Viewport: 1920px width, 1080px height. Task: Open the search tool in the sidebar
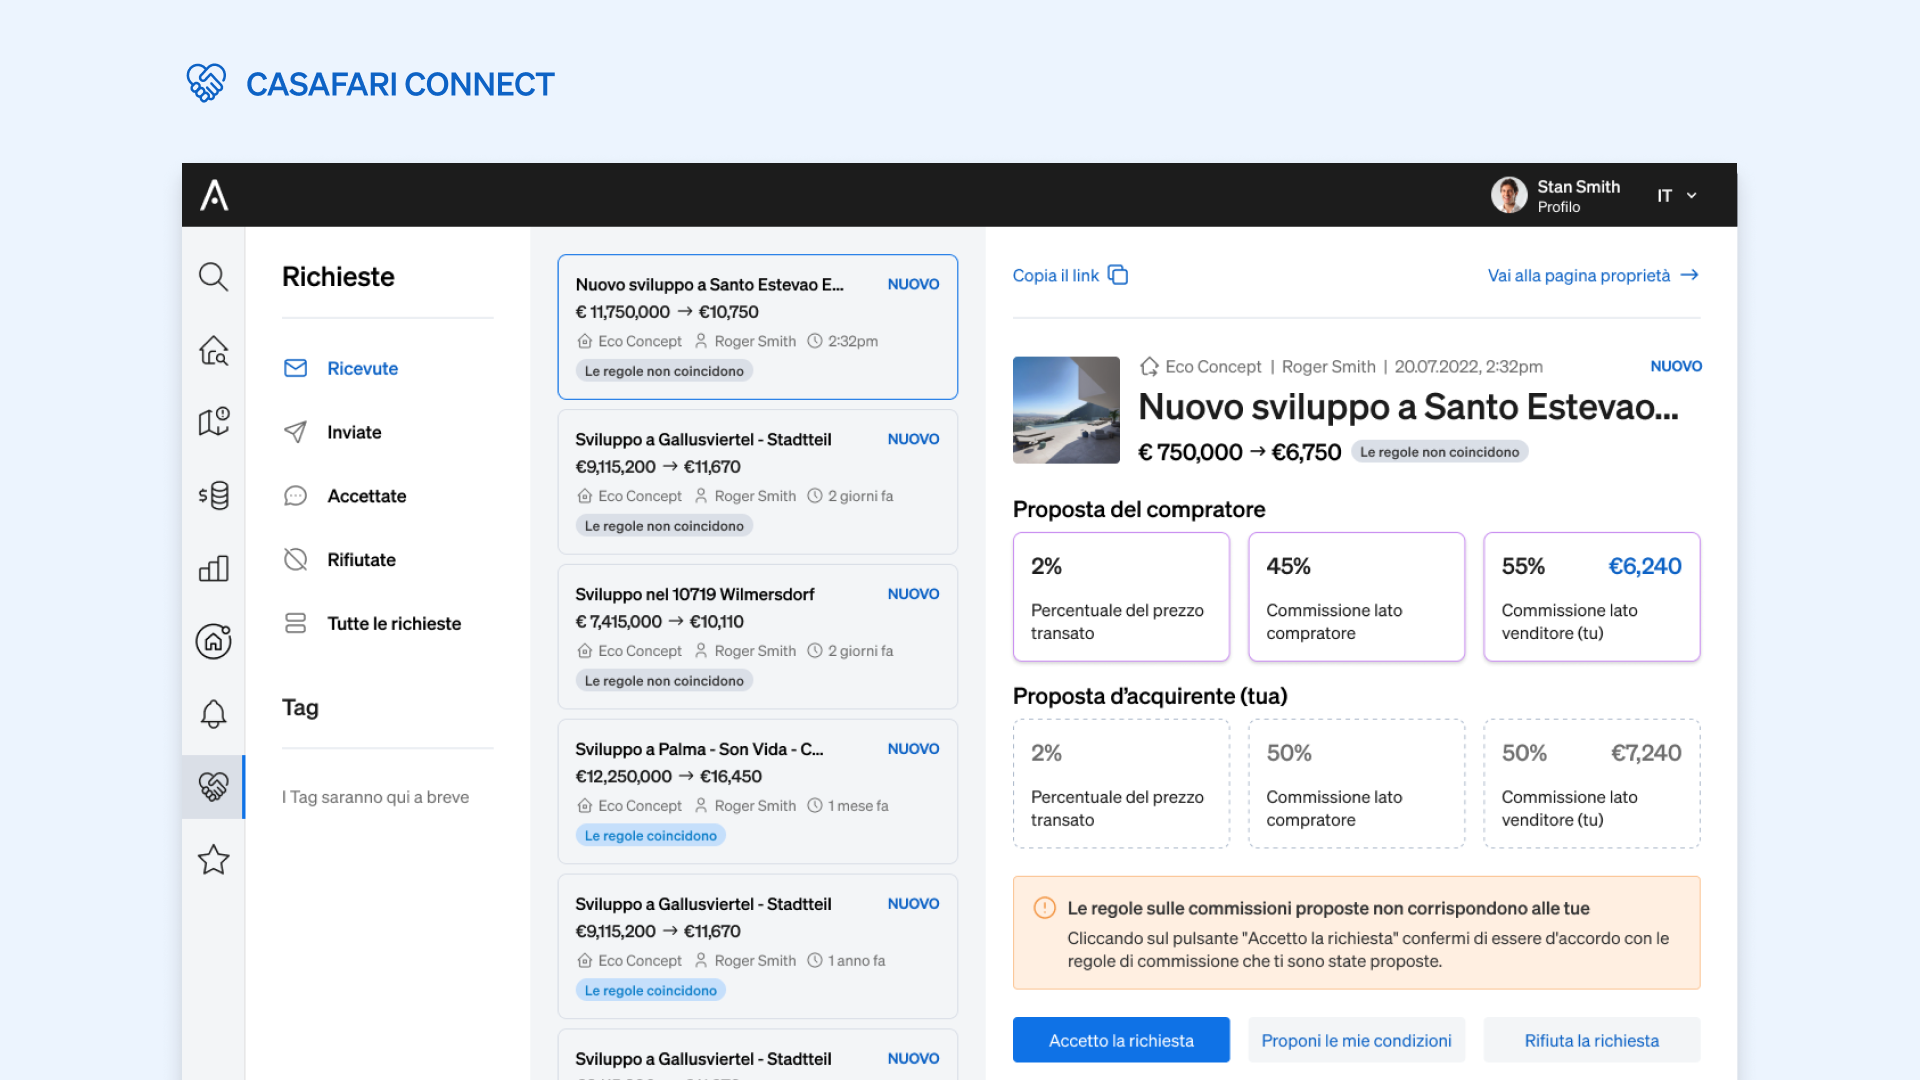coord(213,277)
